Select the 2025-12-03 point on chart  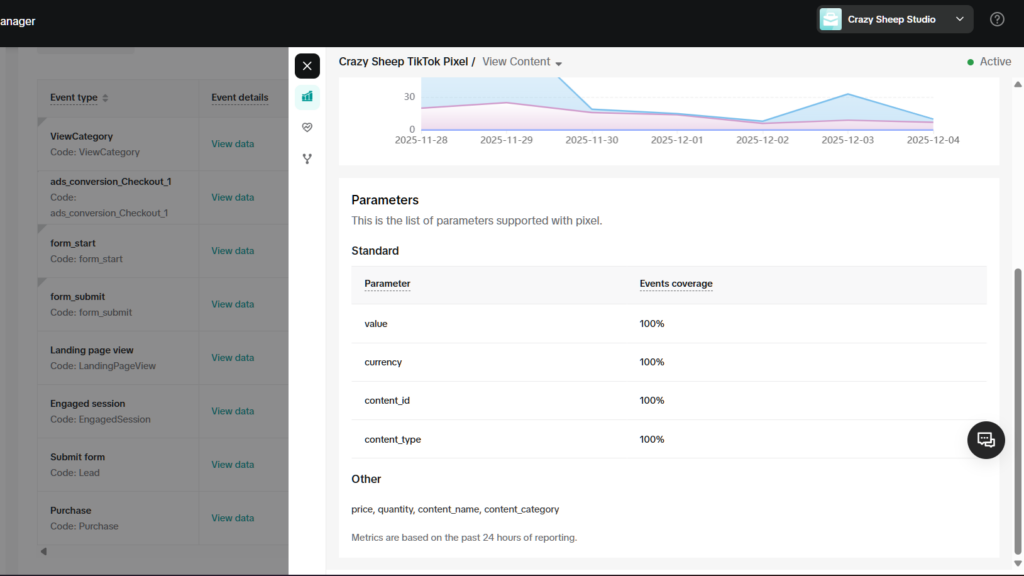(847, 95)
